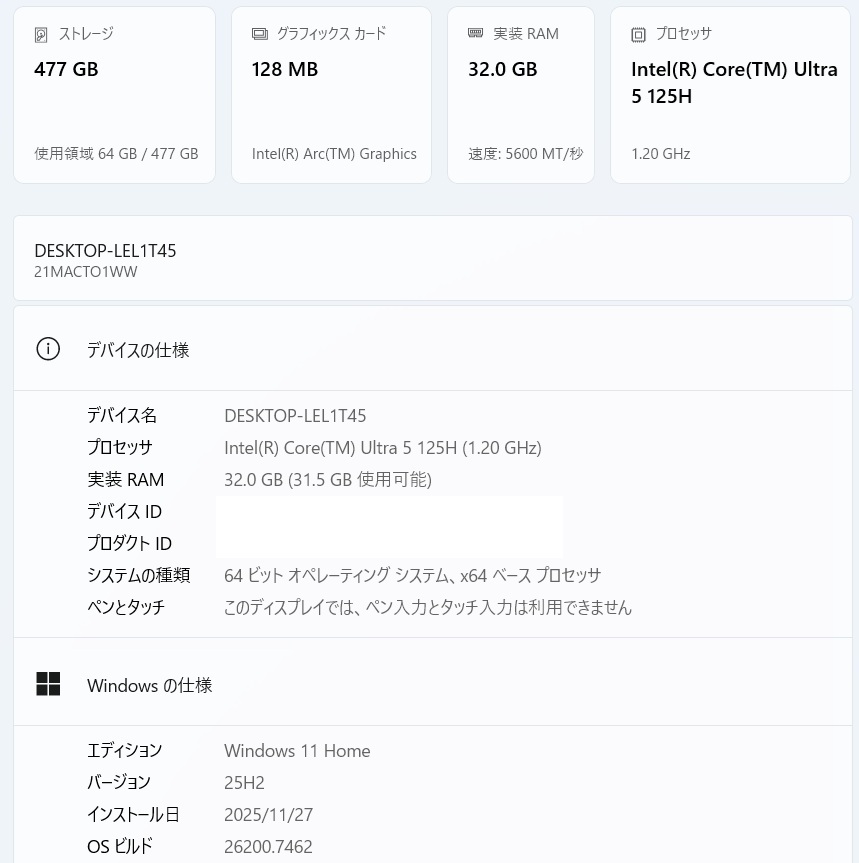
Task: Click the graphics card (グラフィックス カード) icon
Action: click(260, 34)
